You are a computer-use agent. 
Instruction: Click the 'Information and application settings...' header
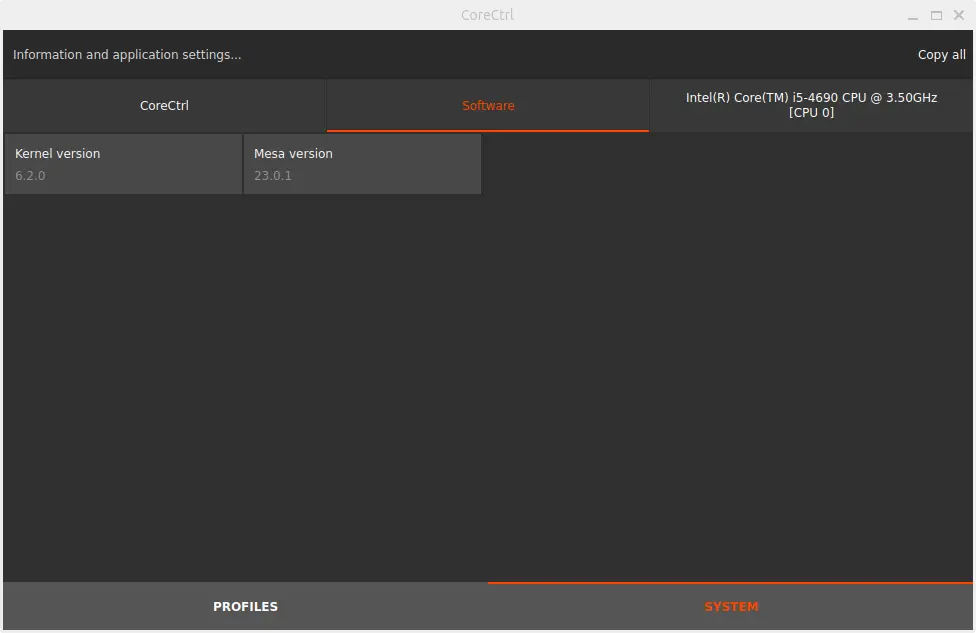tap(127, 55)
